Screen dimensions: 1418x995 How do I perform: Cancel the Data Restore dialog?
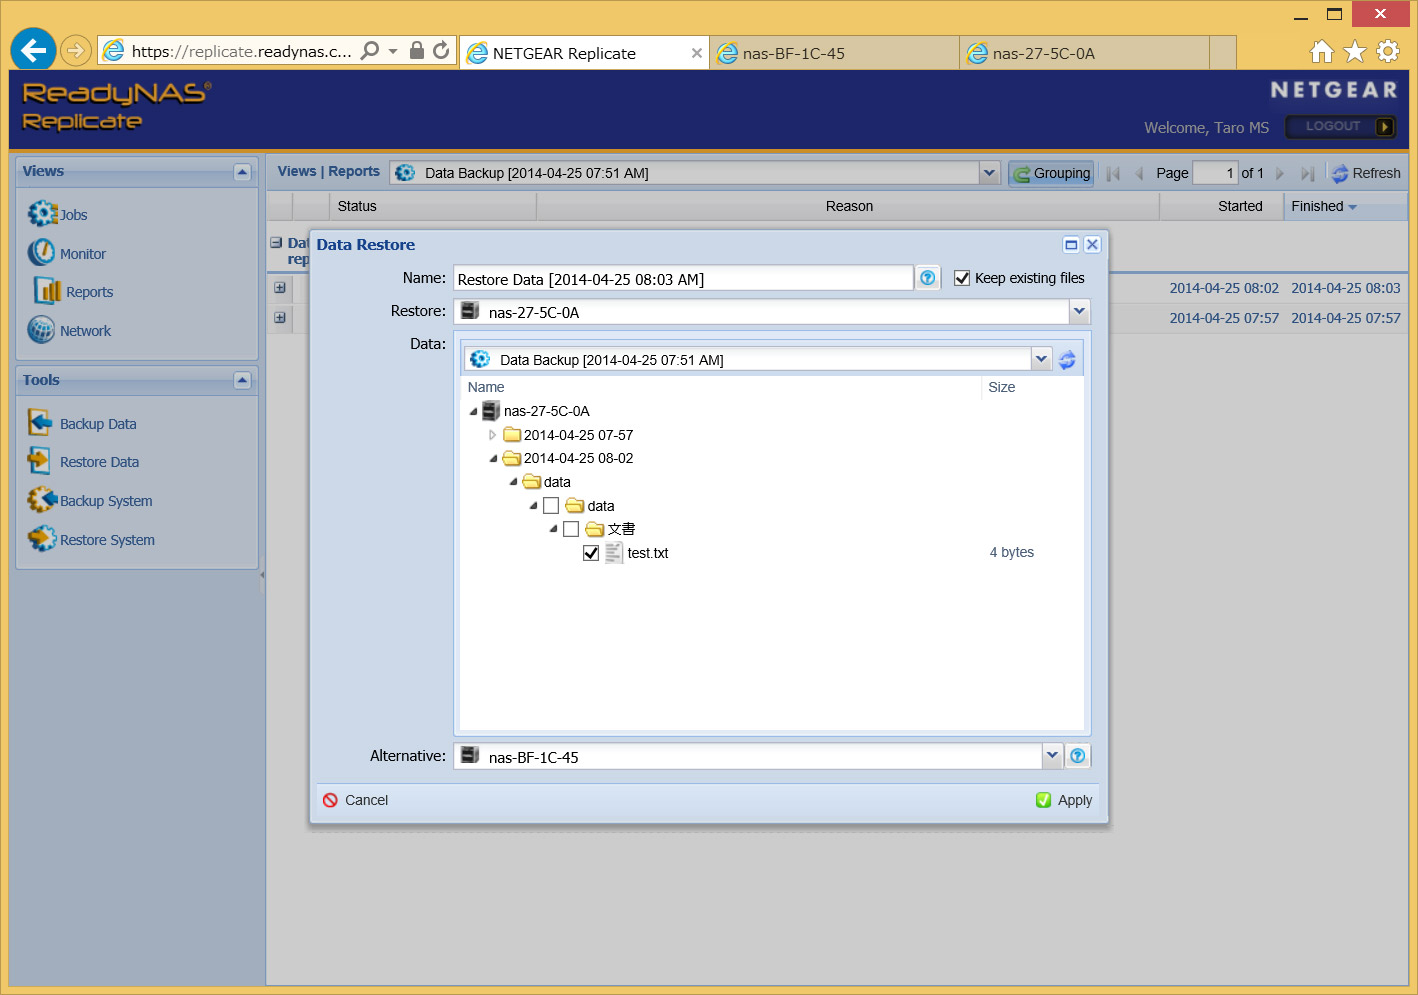pos(356,800)
